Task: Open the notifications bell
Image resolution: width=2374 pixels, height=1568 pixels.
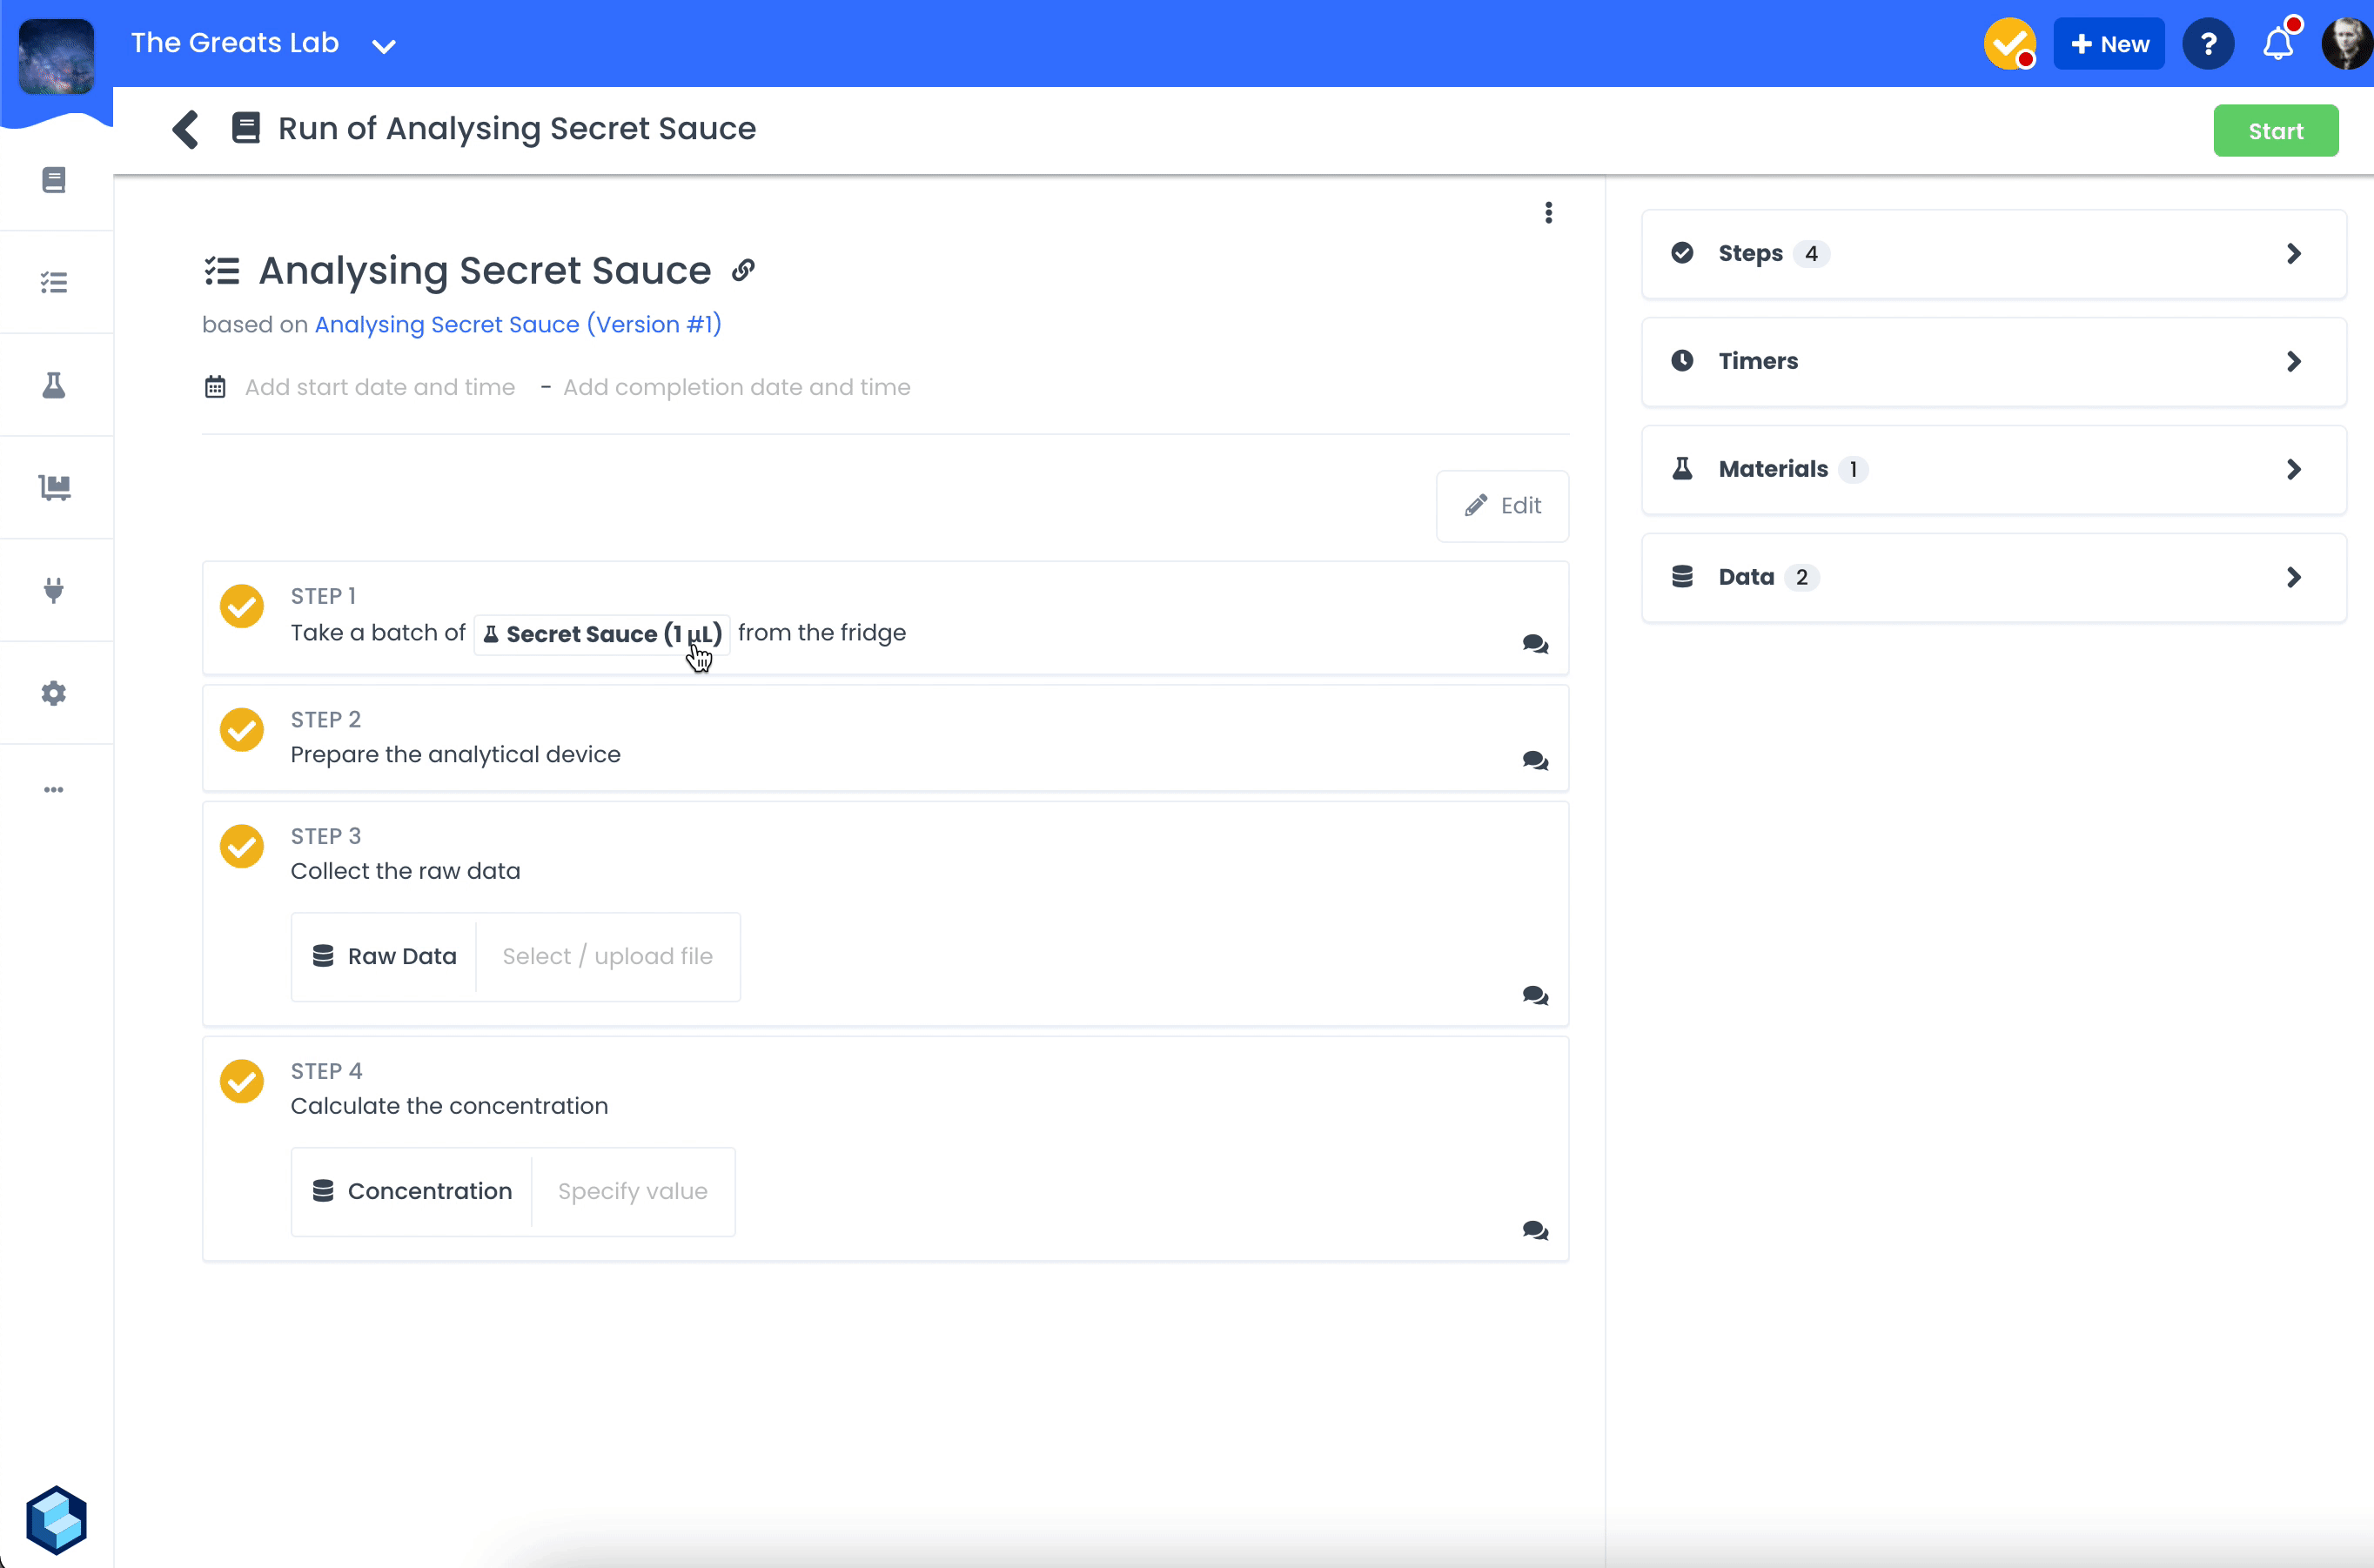Action: coord(2277,44)
